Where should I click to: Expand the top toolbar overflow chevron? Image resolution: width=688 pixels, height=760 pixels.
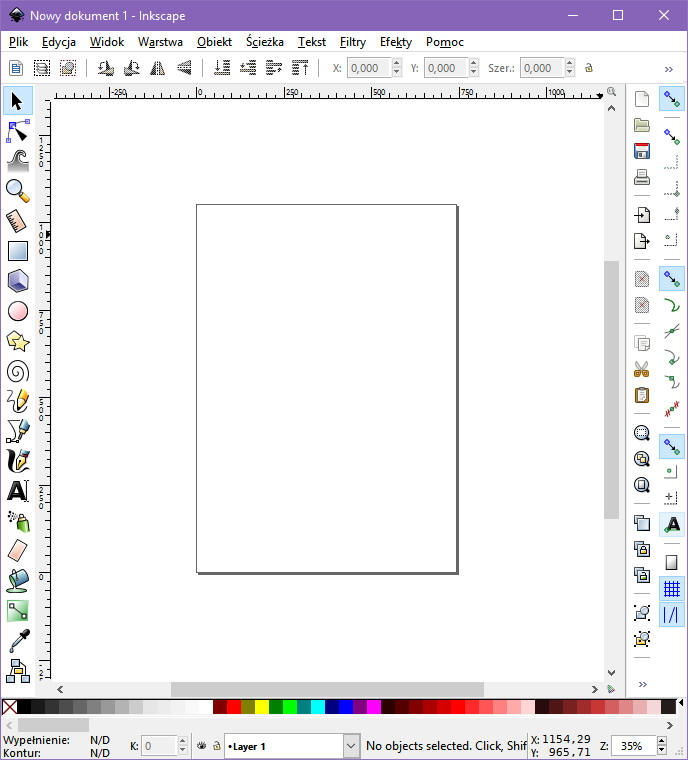[x=669, y=68]
